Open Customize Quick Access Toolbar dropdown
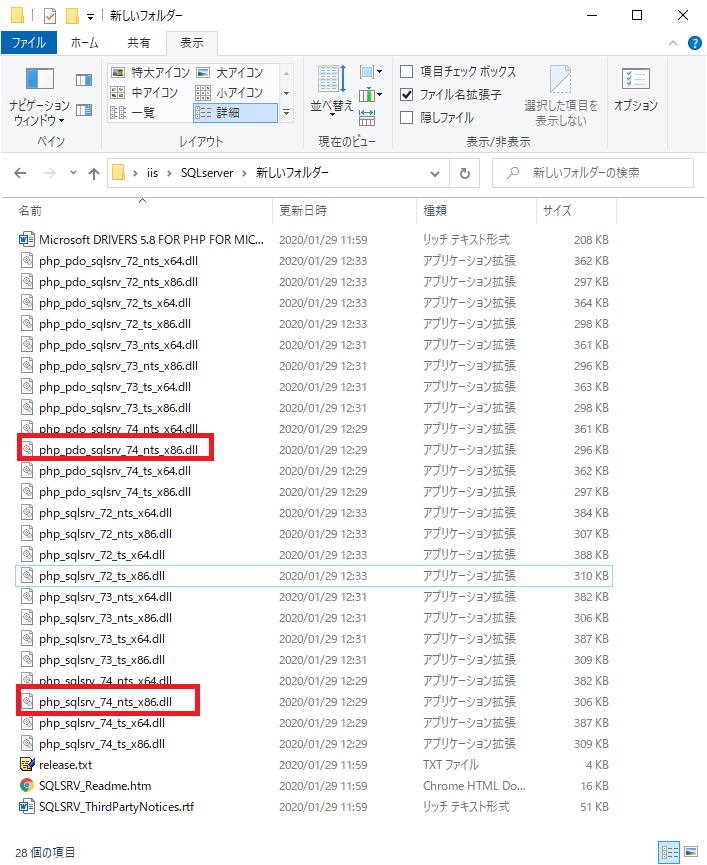This screenshot has height=865, width=707. (x=90, y=17)
